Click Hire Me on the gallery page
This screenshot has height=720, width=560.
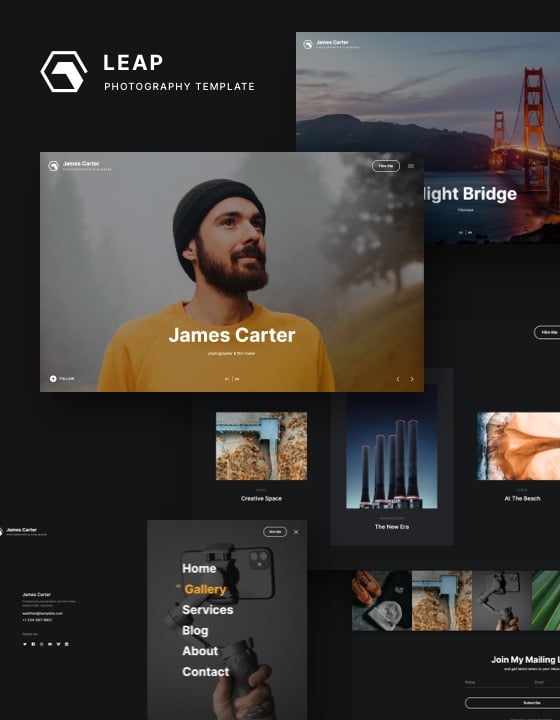[x=547, y=332]
